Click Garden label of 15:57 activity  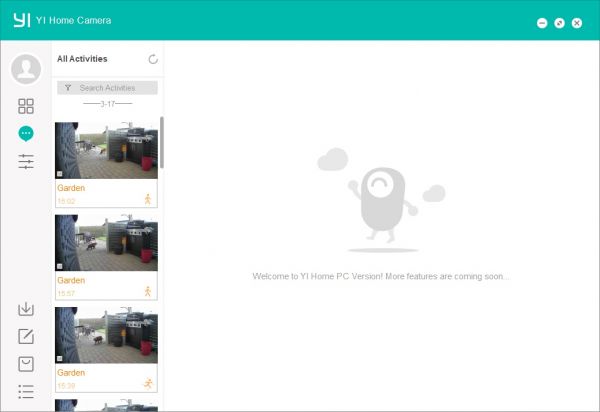pos(71,280)
